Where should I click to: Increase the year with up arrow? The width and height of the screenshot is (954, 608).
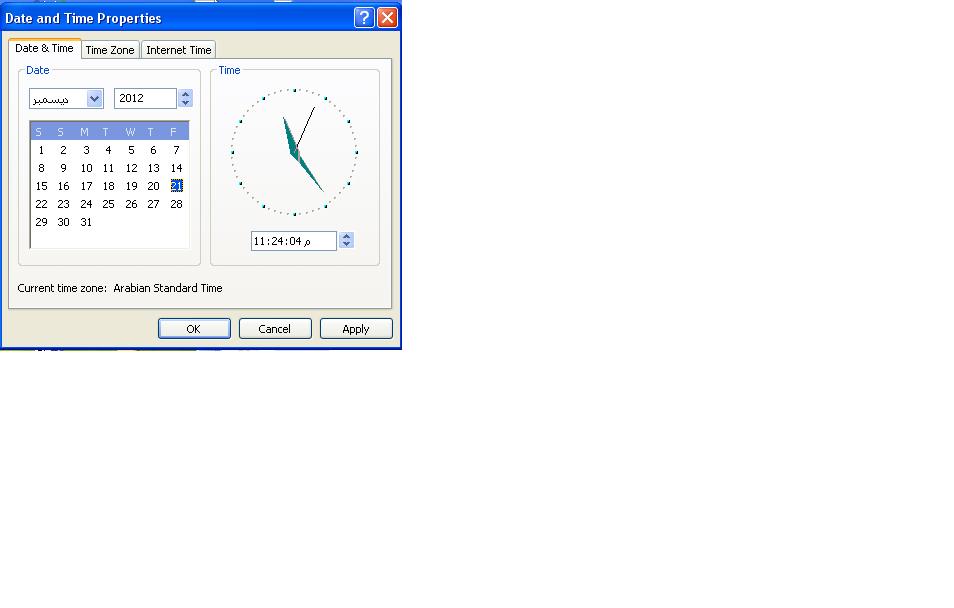tap(185, 94)
